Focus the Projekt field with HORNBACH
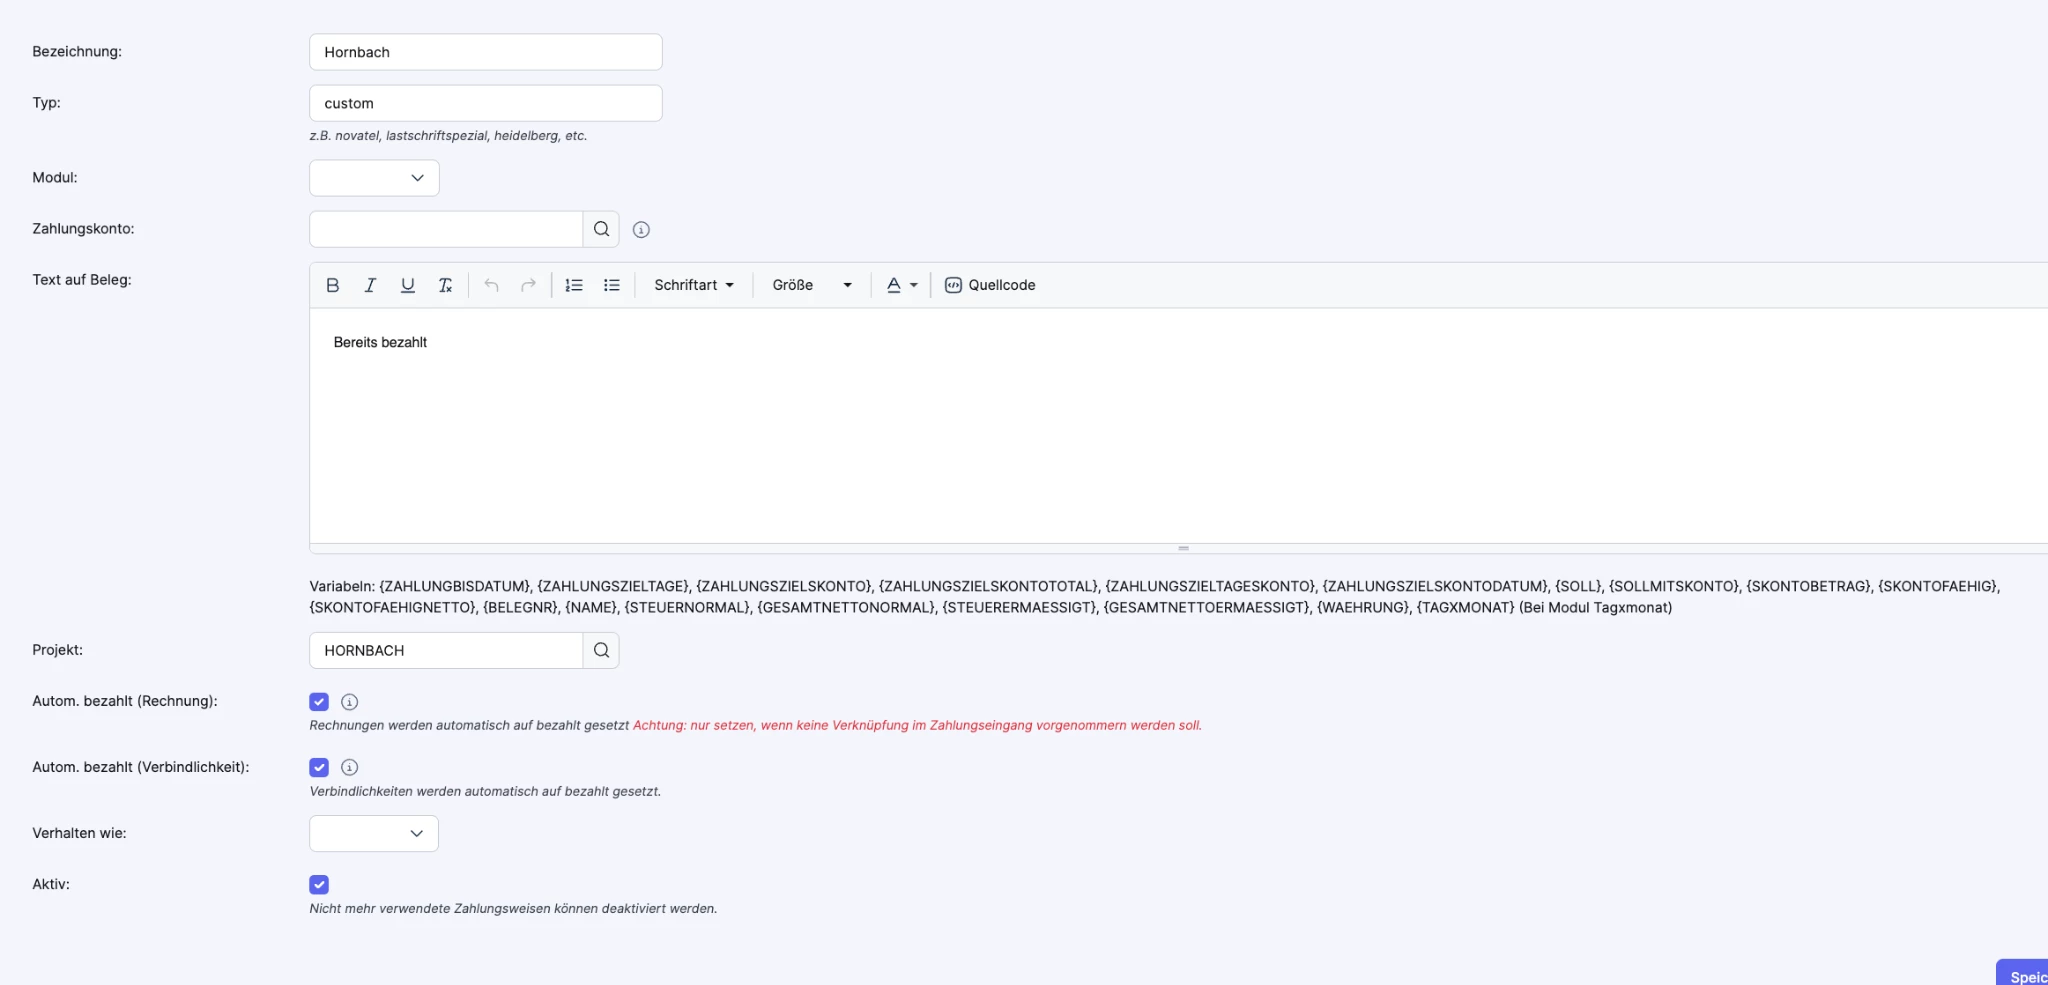This screenshot has height=985, width=2048. (446, 650)
